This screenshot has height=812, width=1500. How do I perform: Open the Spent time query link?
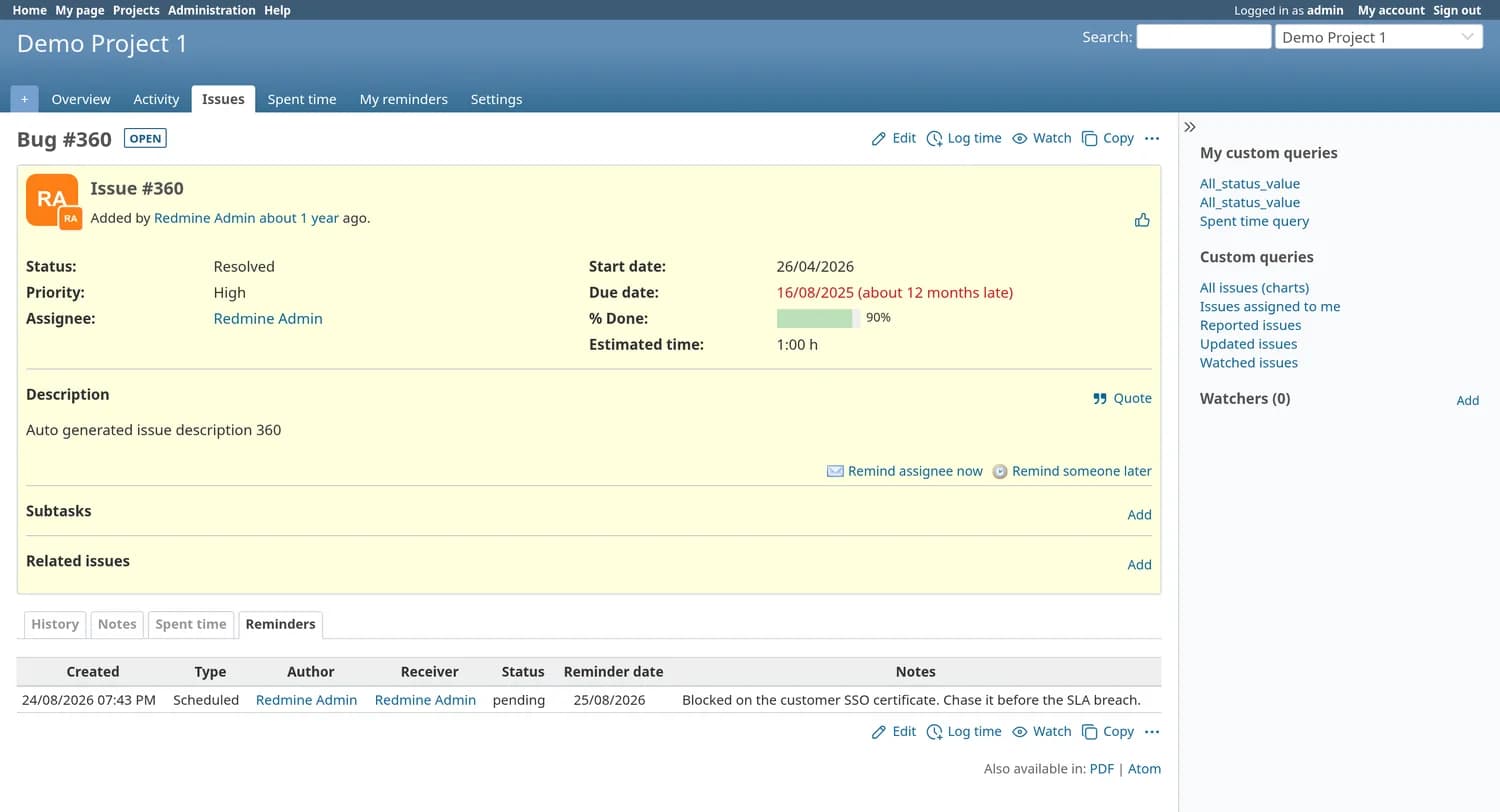click(x=1254, y=222)
